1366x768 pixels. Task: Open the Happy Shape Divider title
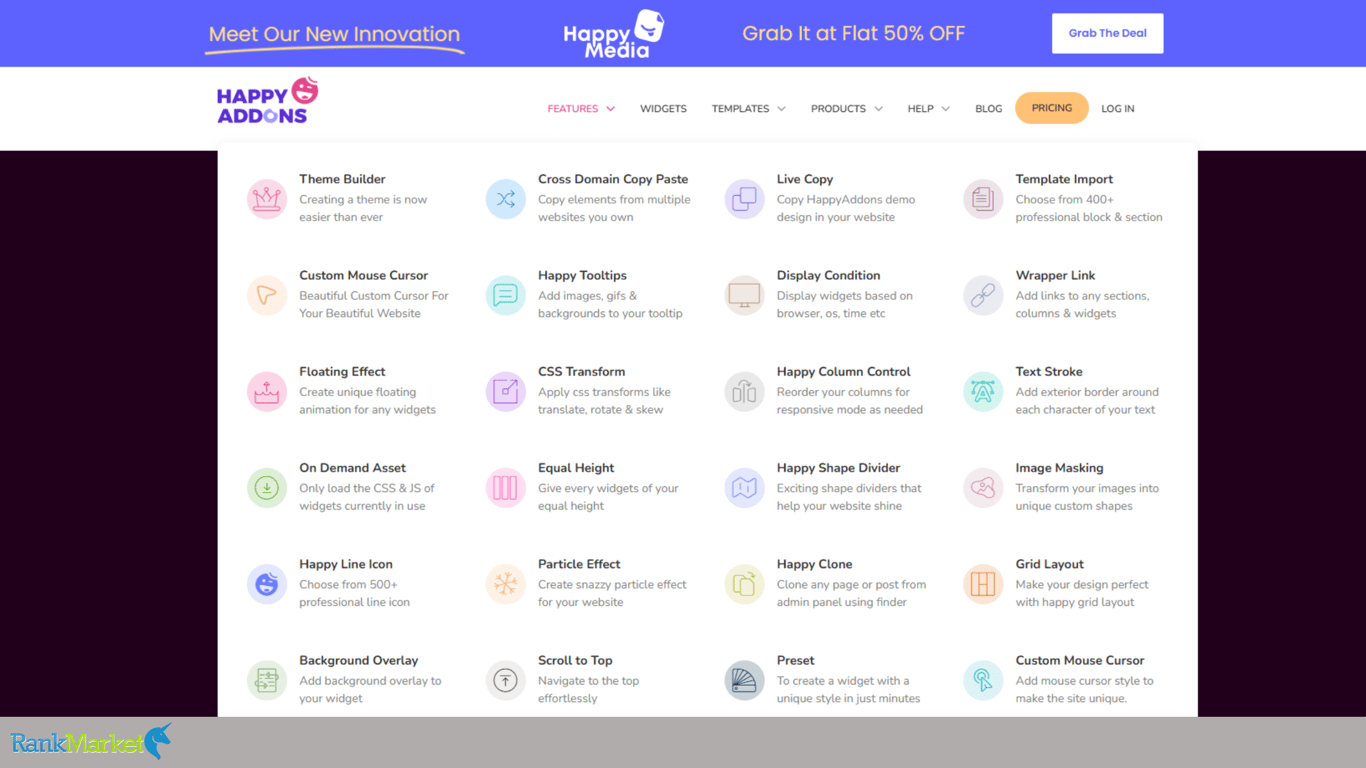(838, 467)
